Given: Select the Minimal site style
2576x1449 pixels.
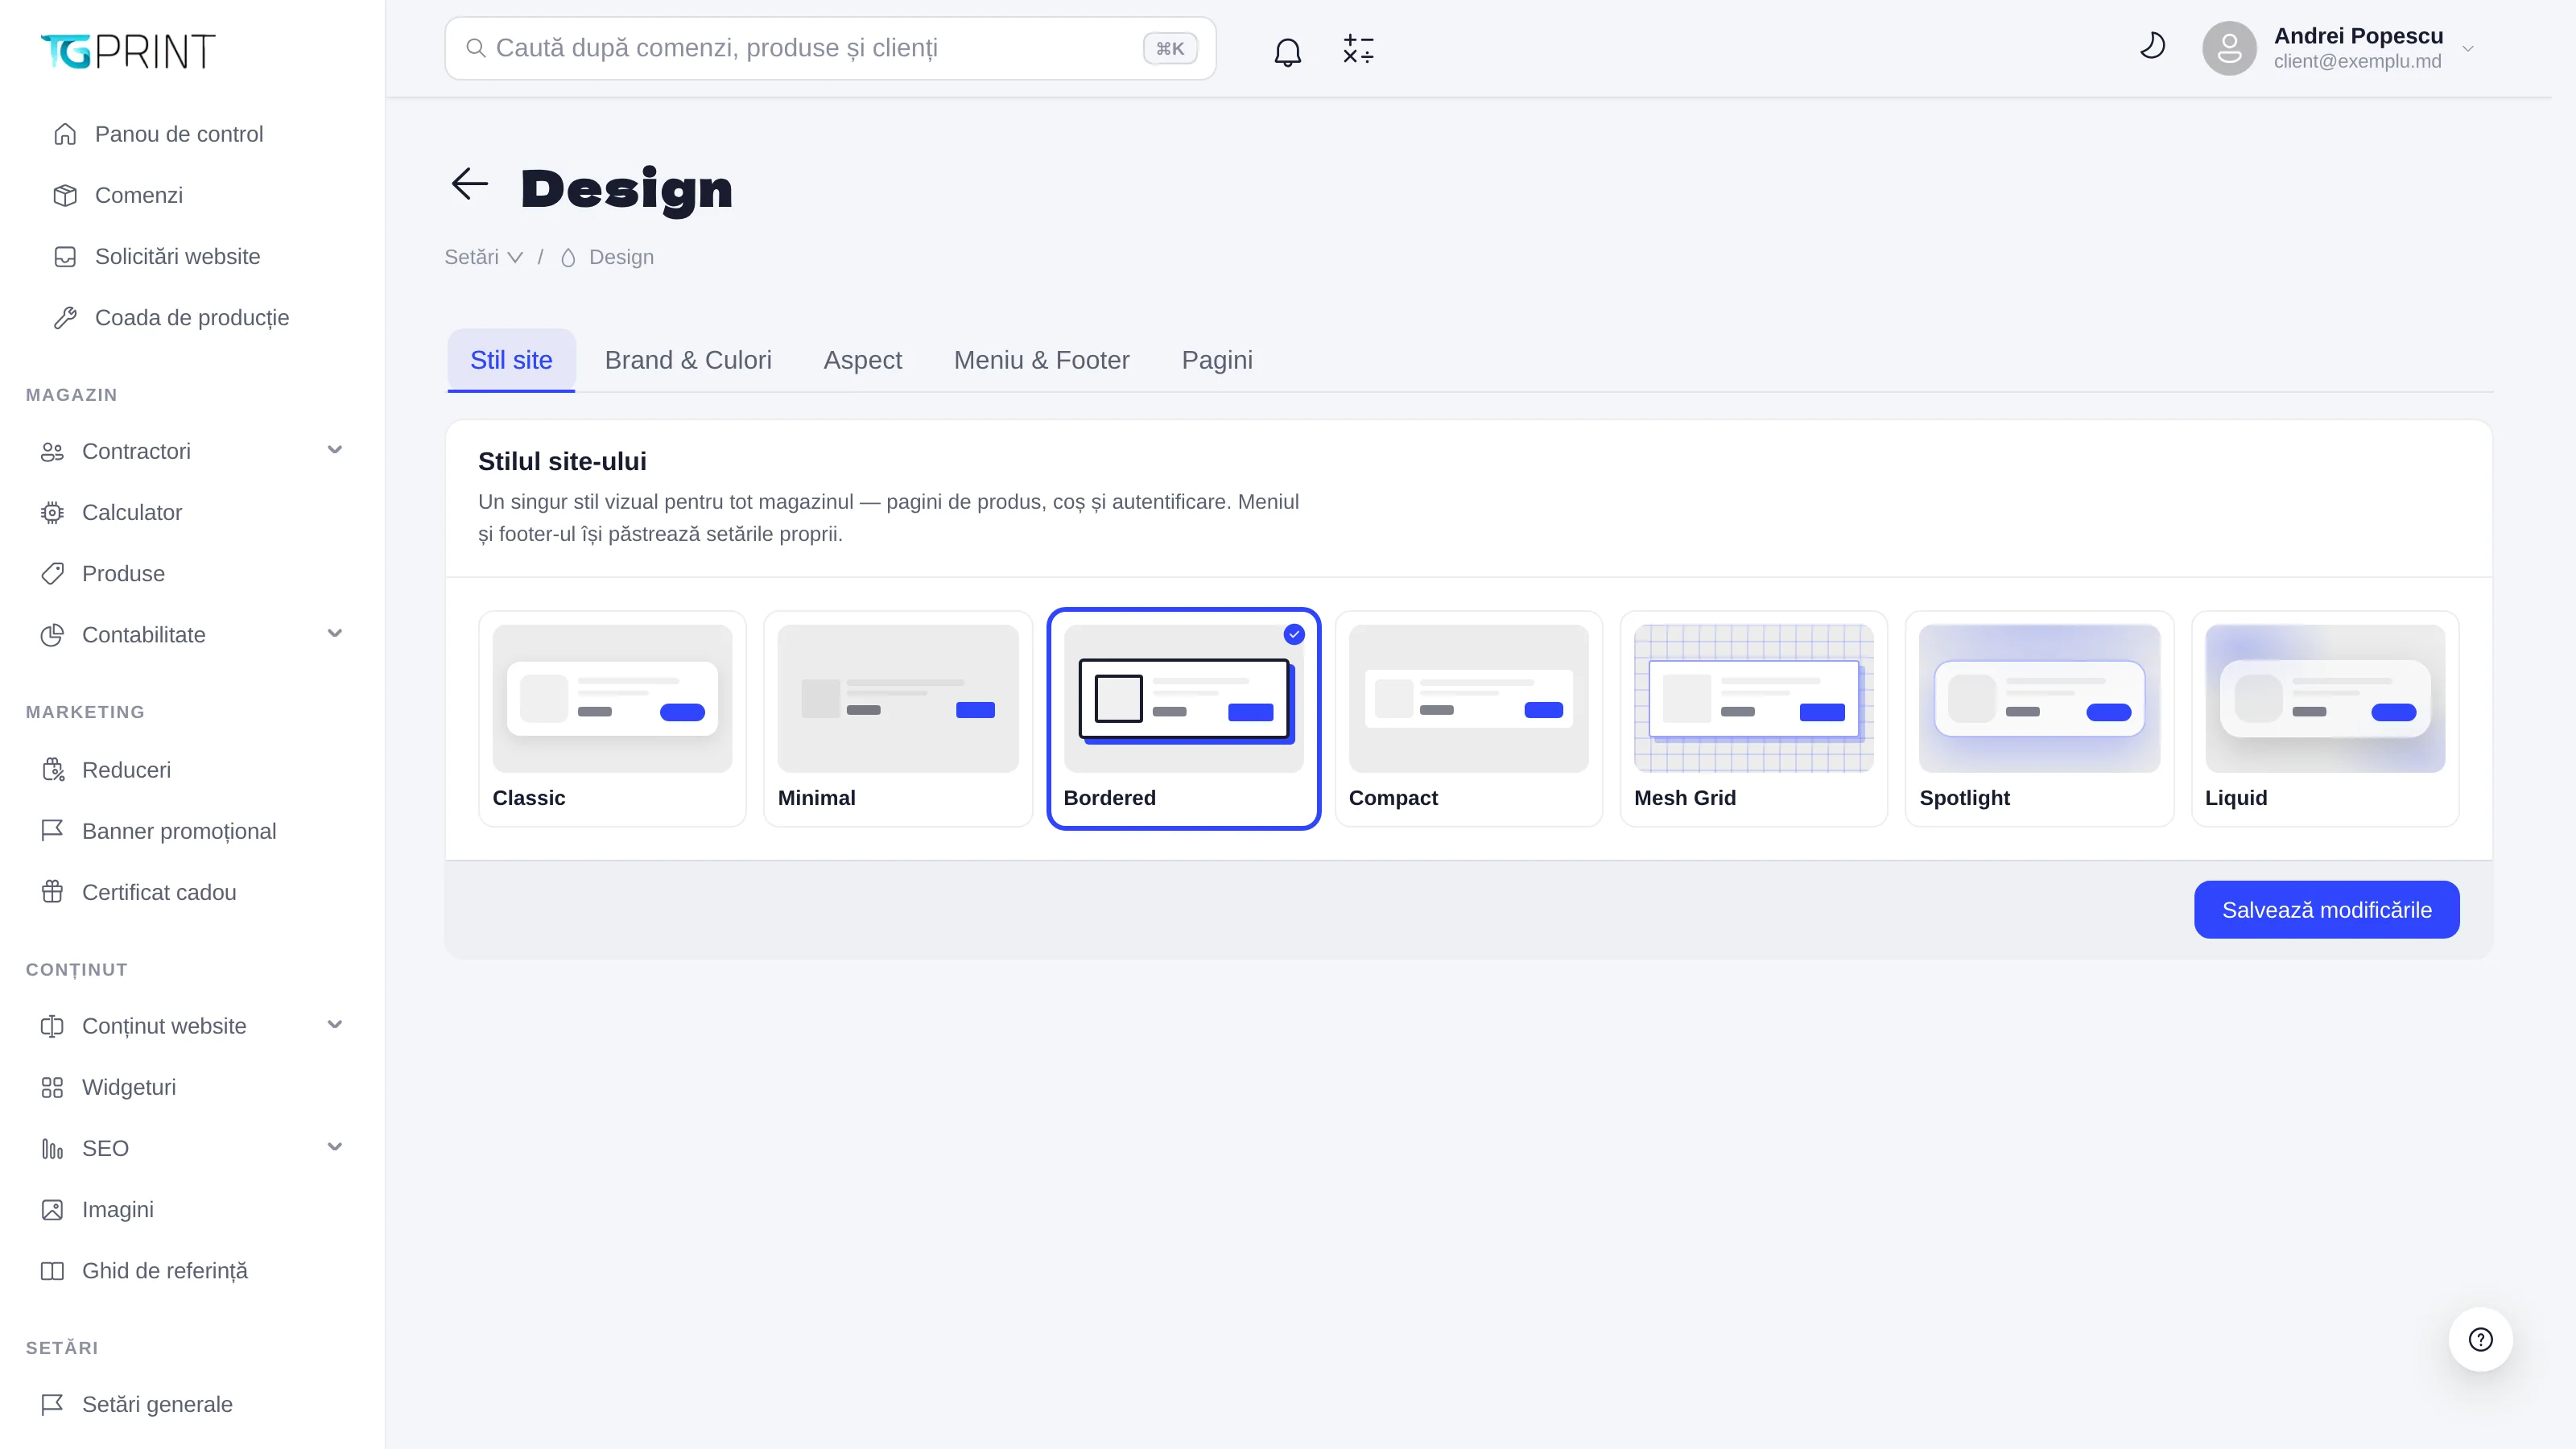Looking at the screenshot, I should tap(898, 719).
